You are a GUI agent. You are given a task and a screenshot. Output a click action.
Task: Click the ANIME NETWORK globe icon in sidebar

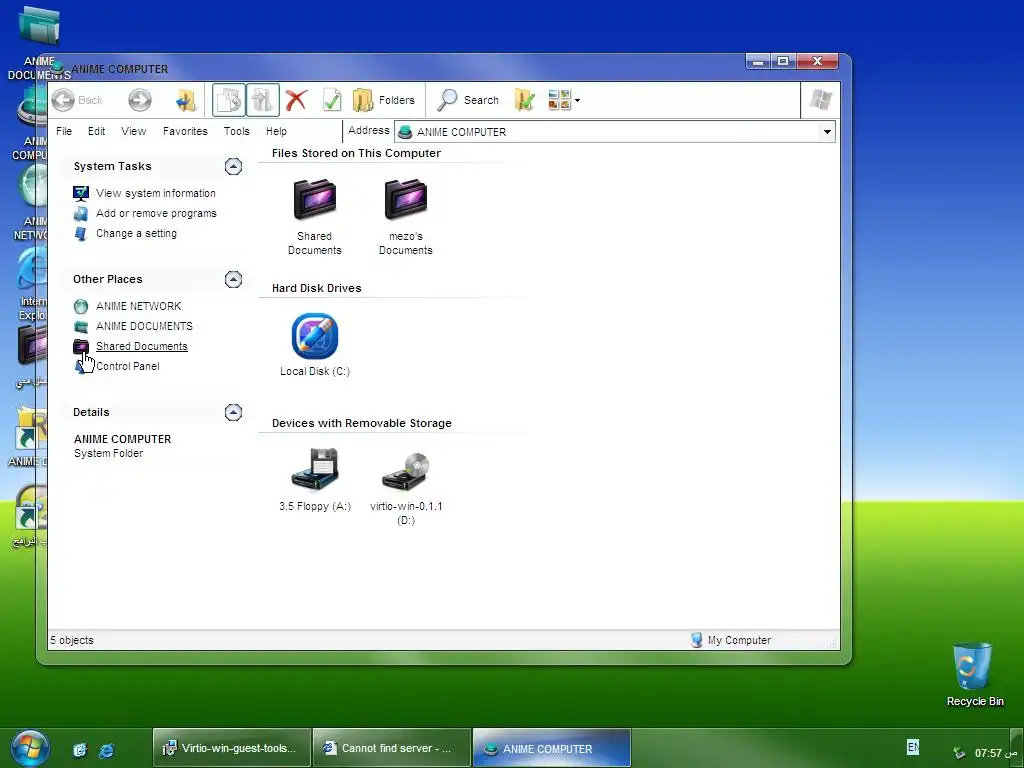click(81, 306)
